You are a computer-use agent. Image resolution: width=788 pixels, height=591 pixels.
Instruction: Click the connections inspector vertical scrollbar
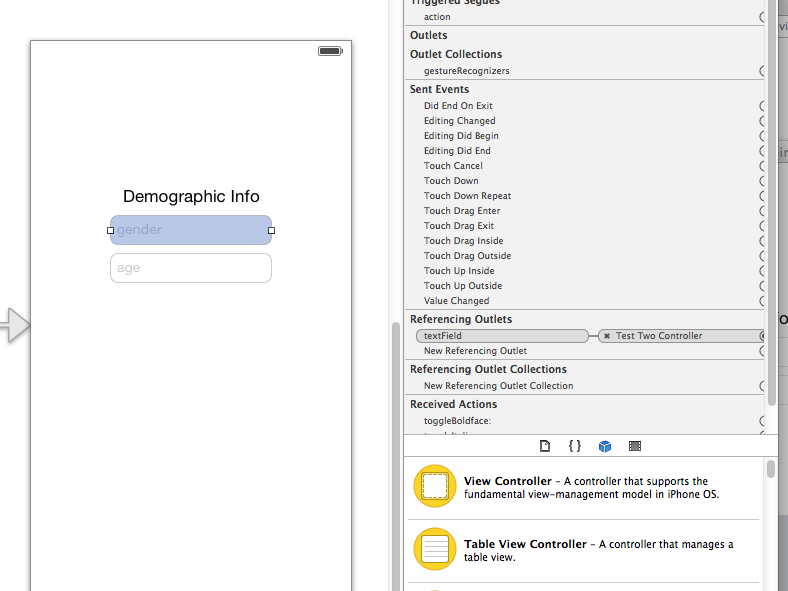pyautogui.click(x=771, y=204)
